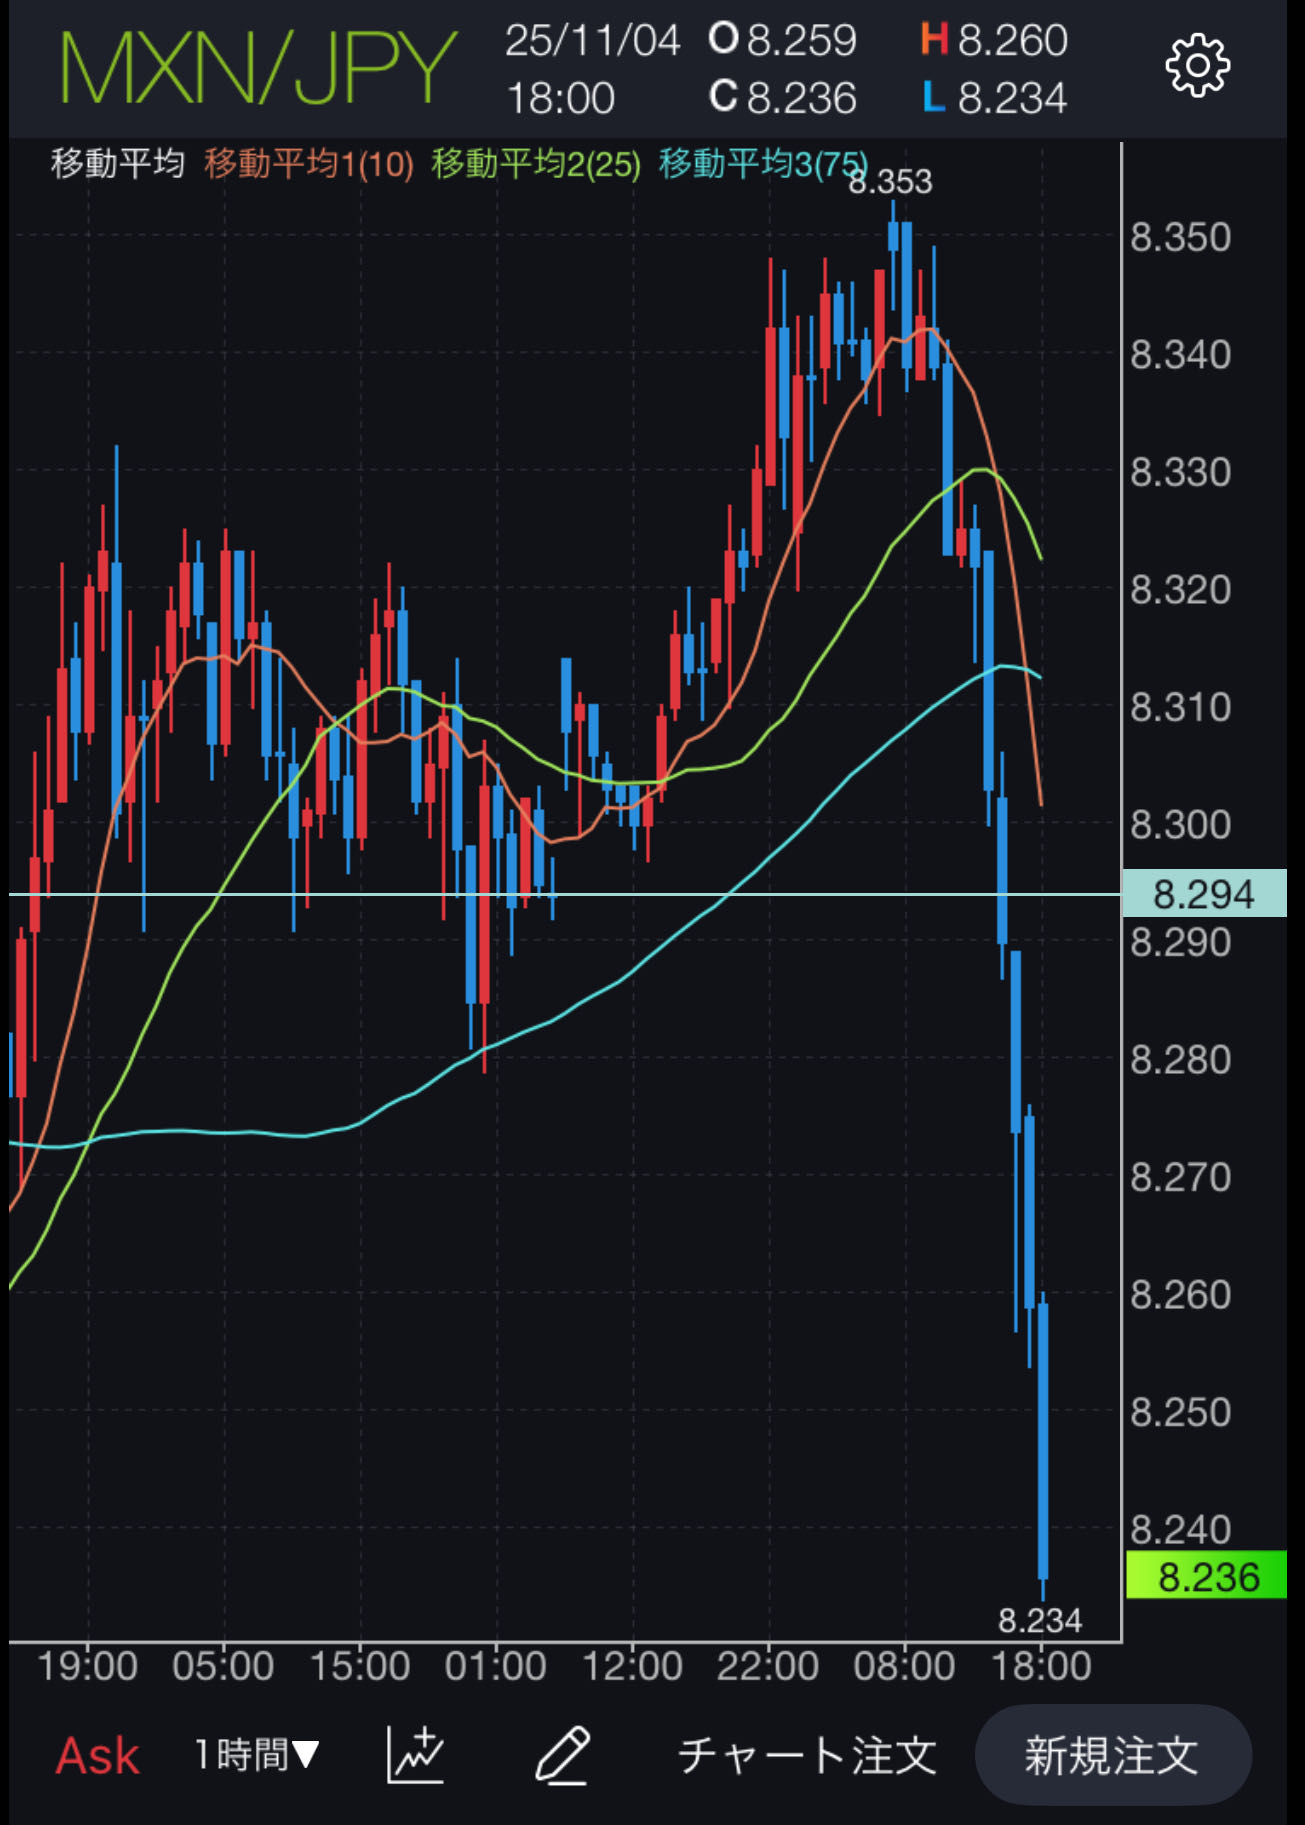Select the 移動平均1(10) legend label
This screenshot has height=1825, width=1305.
[x=309, y=164]
